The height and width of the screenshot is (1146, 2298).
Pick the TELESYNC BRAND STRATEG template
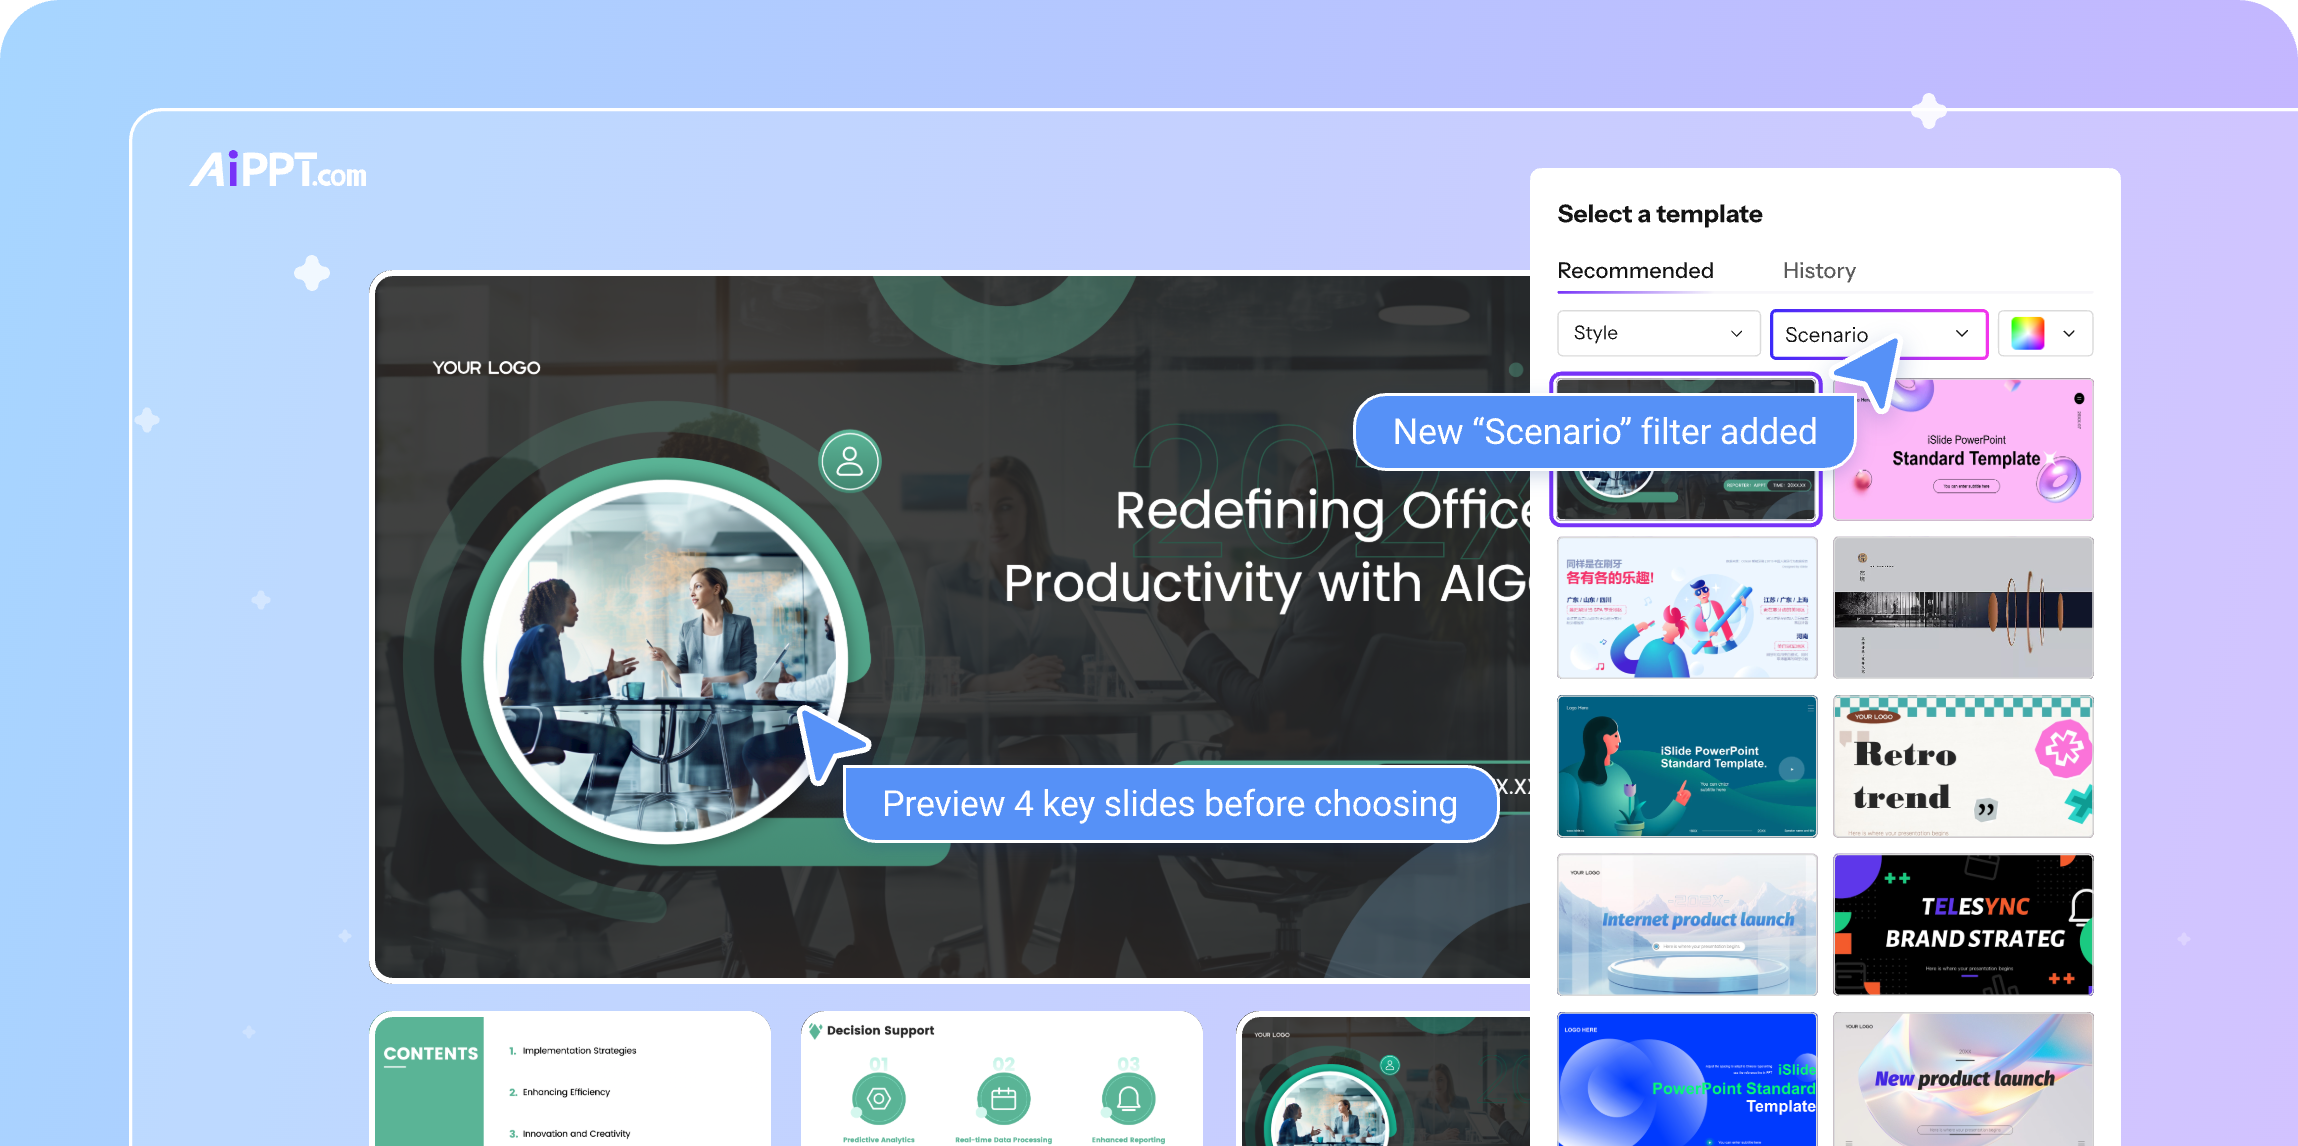(1963, 924)
